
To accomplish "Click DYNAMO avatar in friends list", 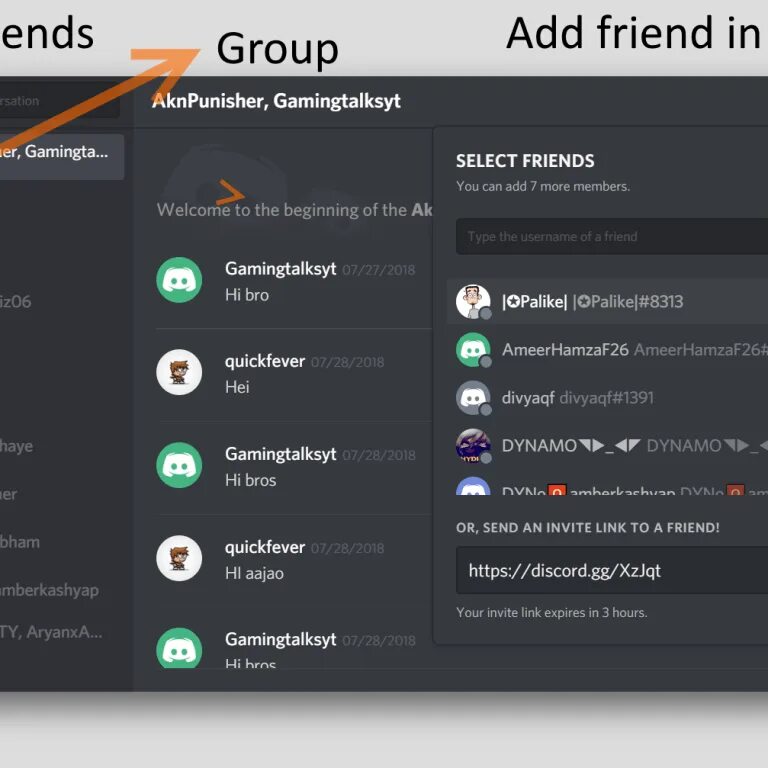I will click(473, 446).
